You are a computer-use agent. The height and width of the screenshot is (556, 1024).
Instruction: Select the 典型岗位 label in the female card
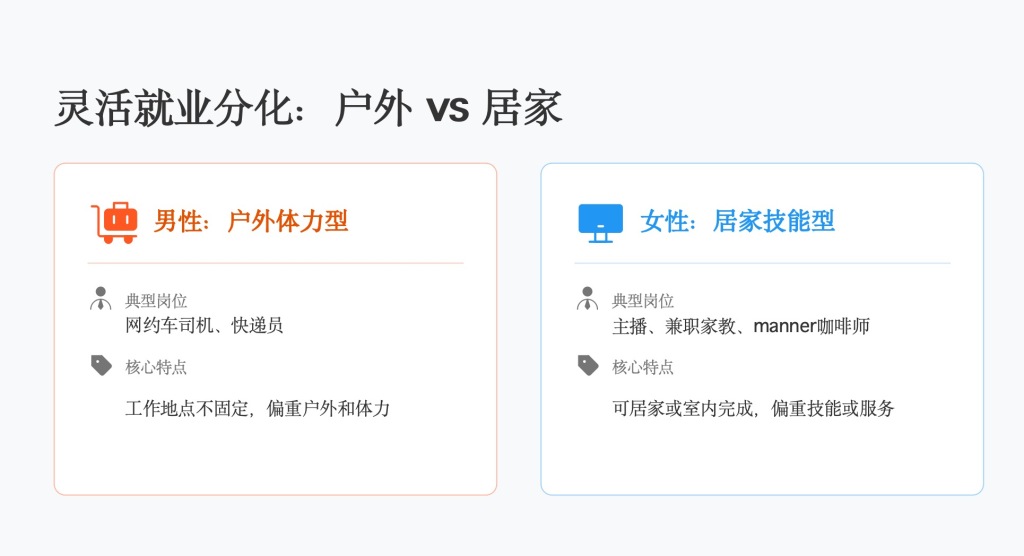[x=643, y=301]
